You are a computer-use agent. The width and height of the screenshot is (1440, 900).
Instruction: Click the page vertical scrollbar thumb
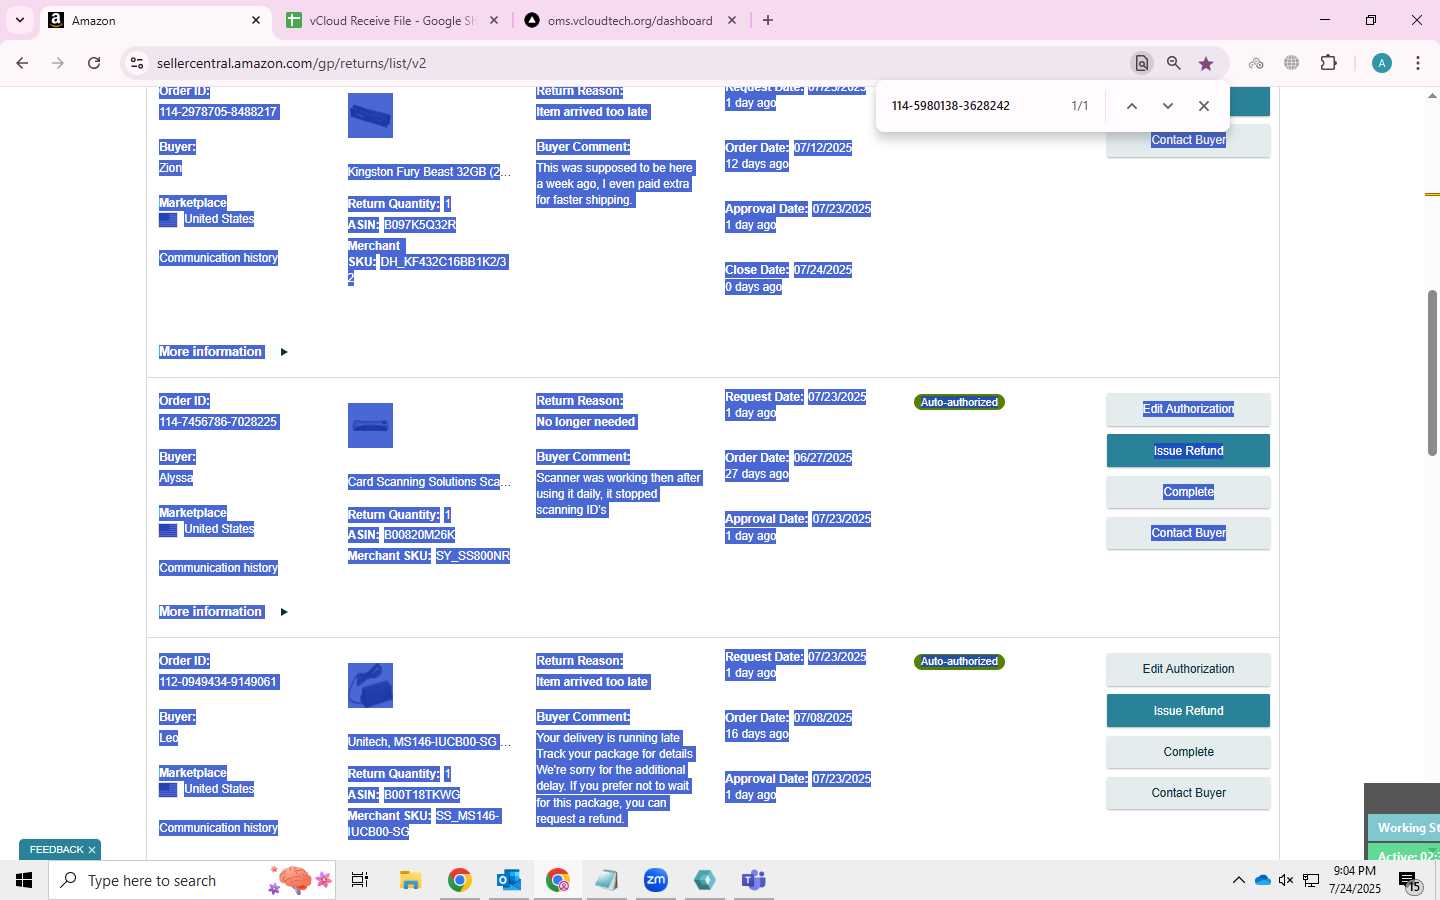point(1432,372)
